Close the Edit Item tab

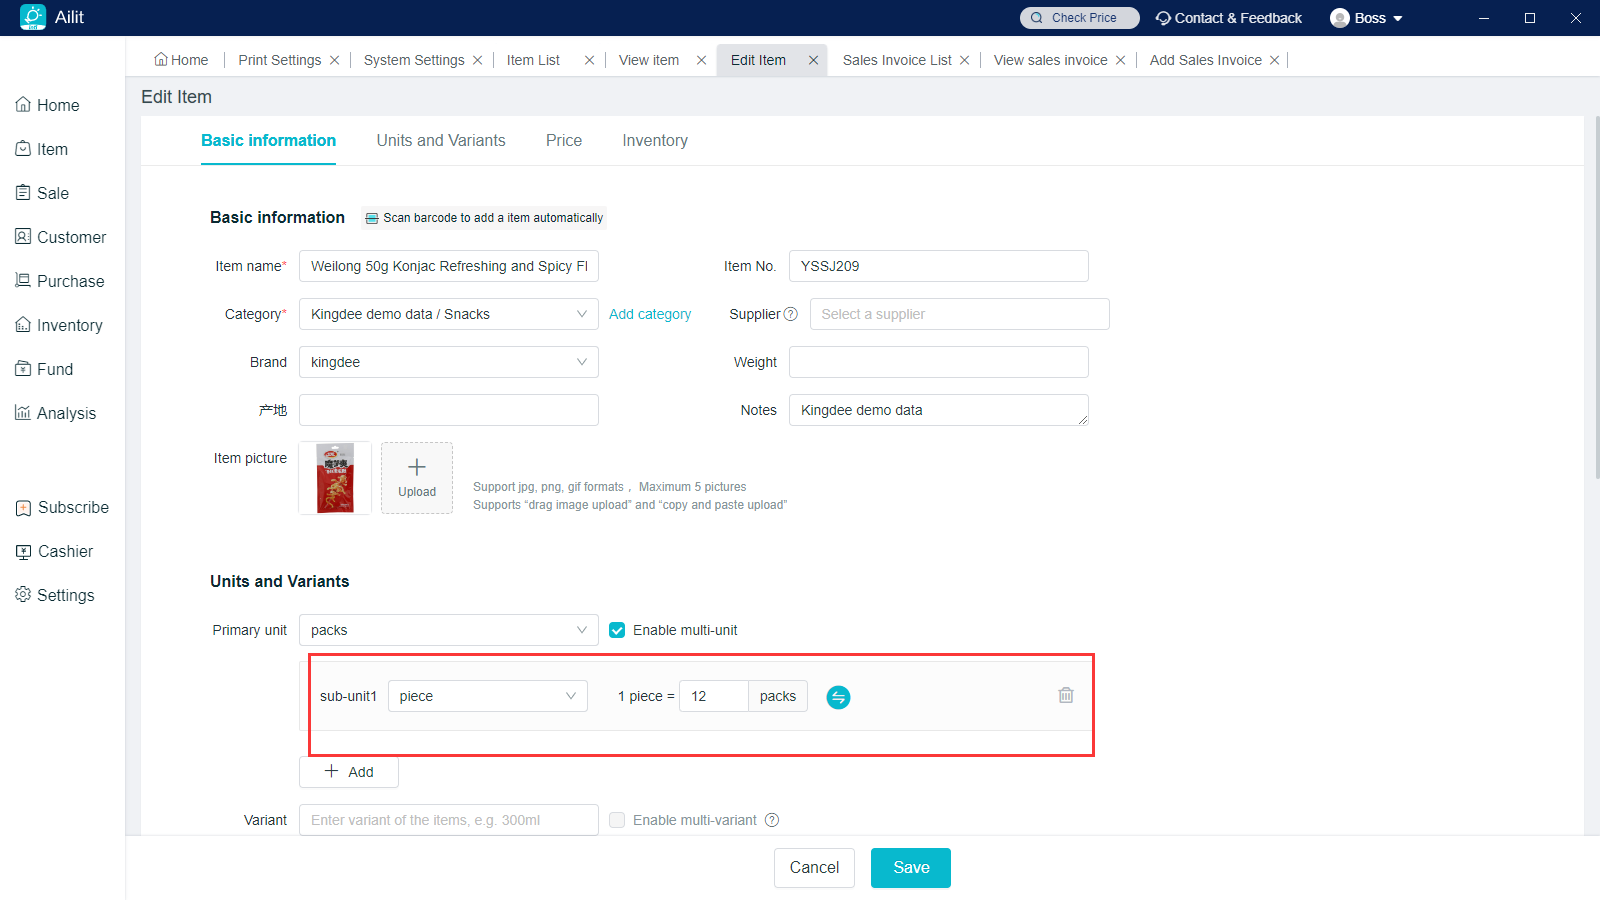pyautogui.click(x=814, y=60)
